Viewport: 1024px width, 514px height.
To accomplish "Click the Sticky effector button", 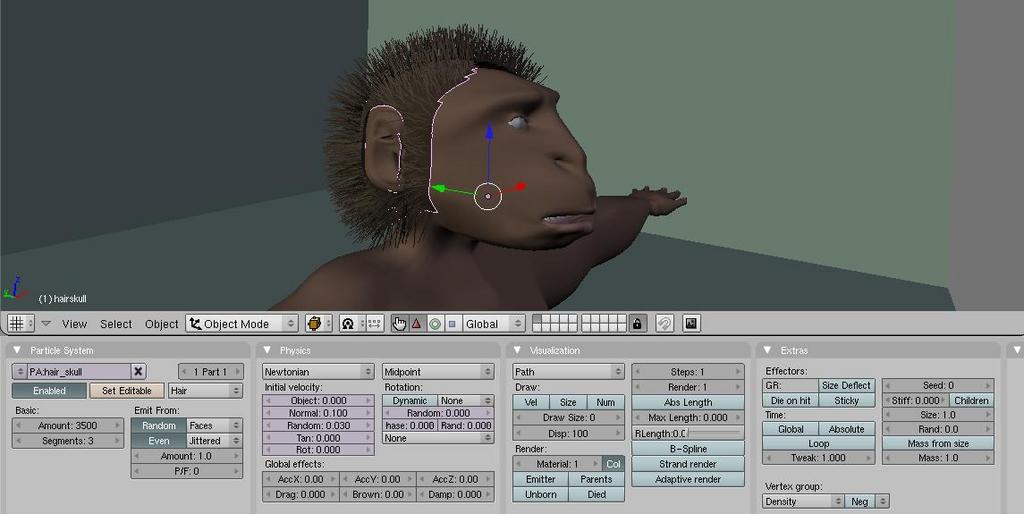I will 846,400.
